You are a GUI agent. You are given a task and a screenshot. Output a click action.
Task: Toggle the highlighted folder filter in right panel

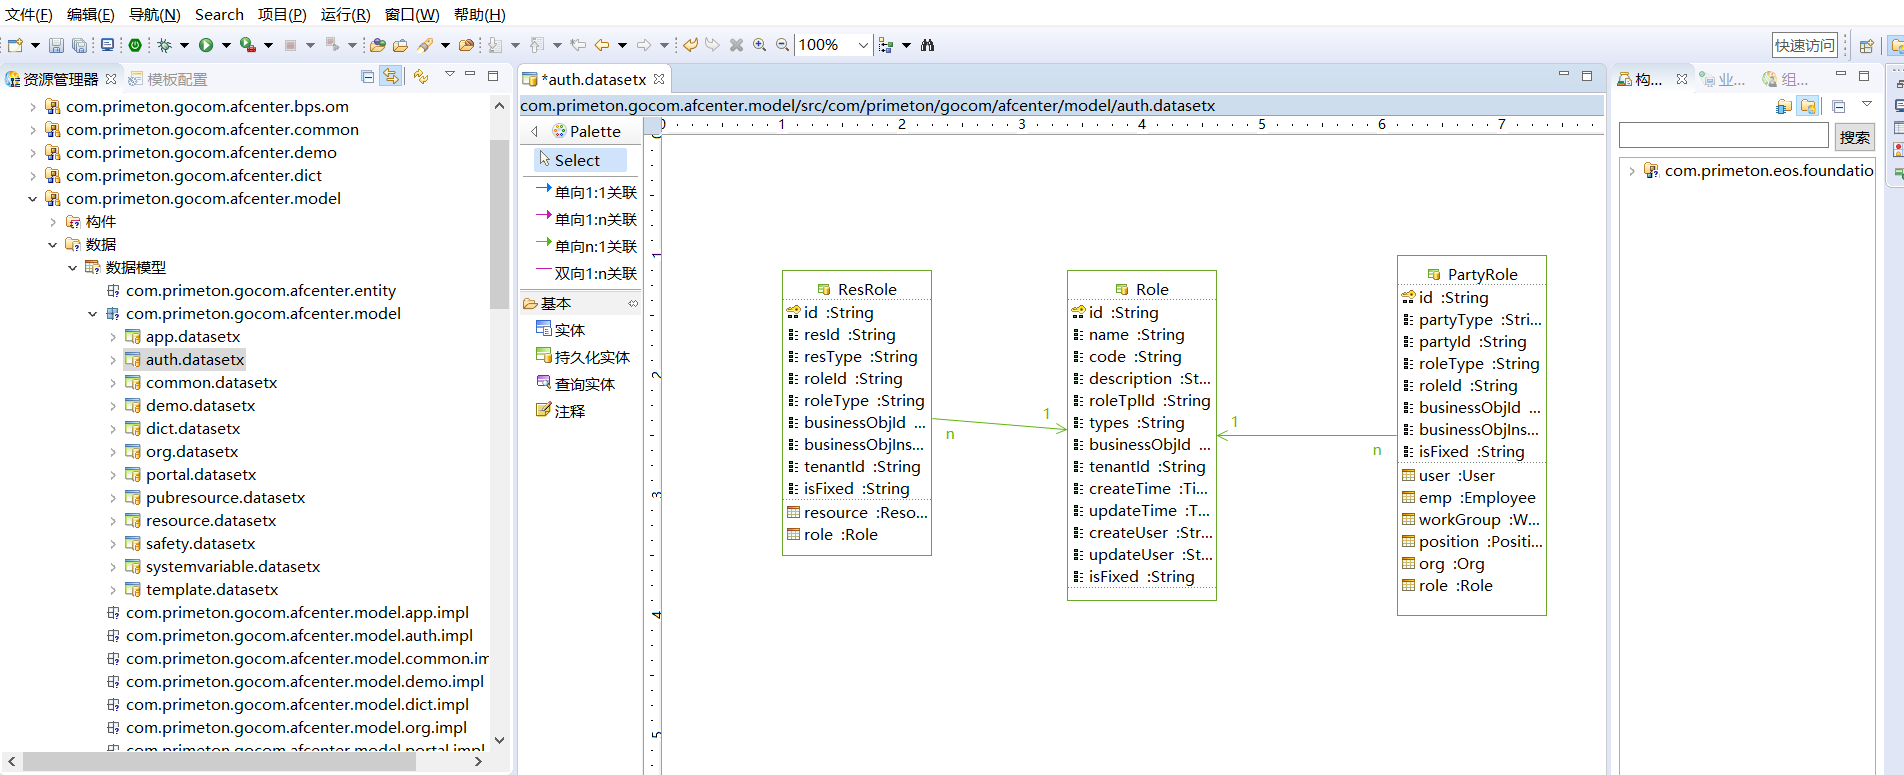(1808, 106)
